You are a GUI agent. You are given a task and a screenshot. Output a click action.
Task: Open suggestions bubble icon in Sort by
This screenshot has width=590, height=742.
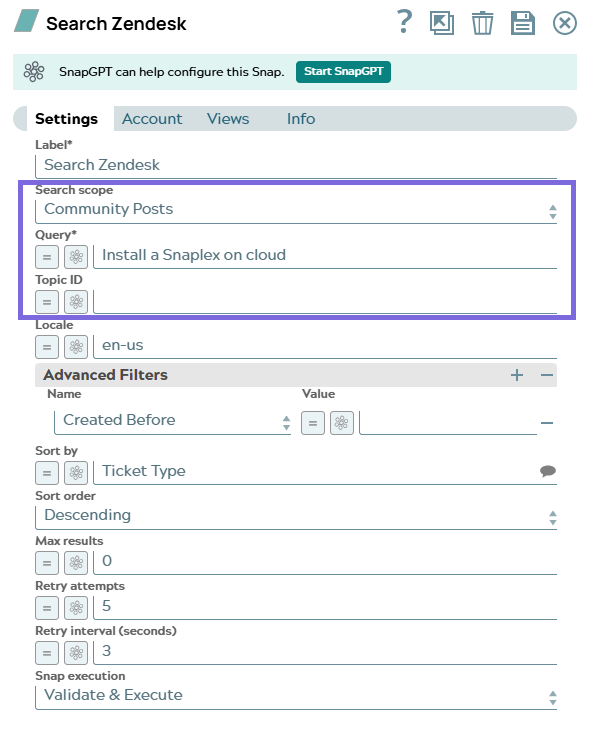547,471
